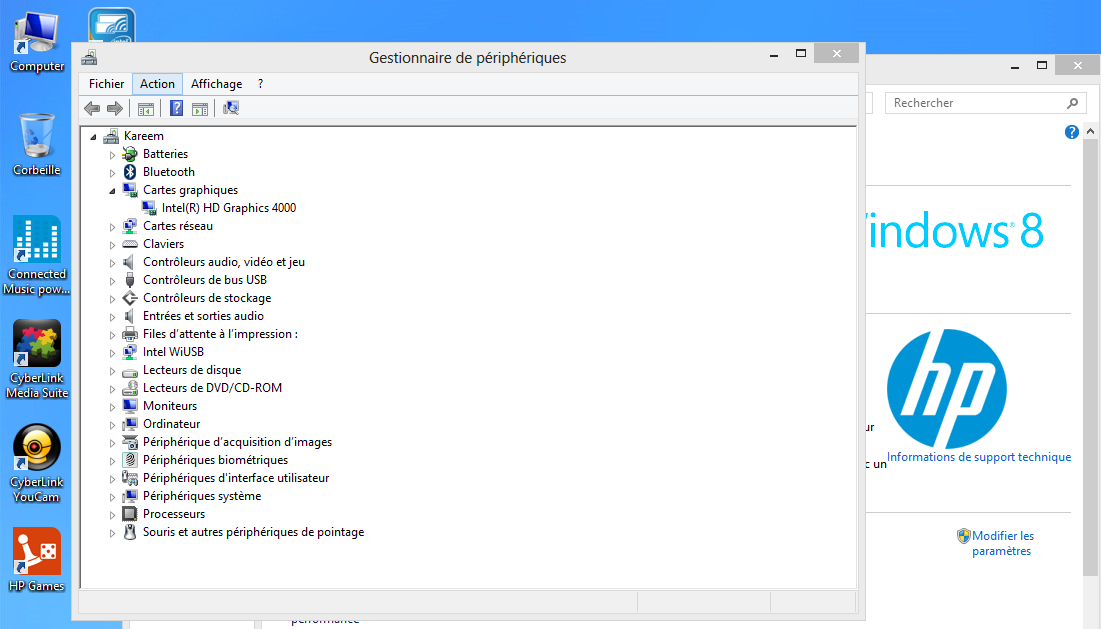Expand the Cartes réseau node
The width and height of the screenshot is (1101, 629).
pyautogui.click(x=112, y=227)
